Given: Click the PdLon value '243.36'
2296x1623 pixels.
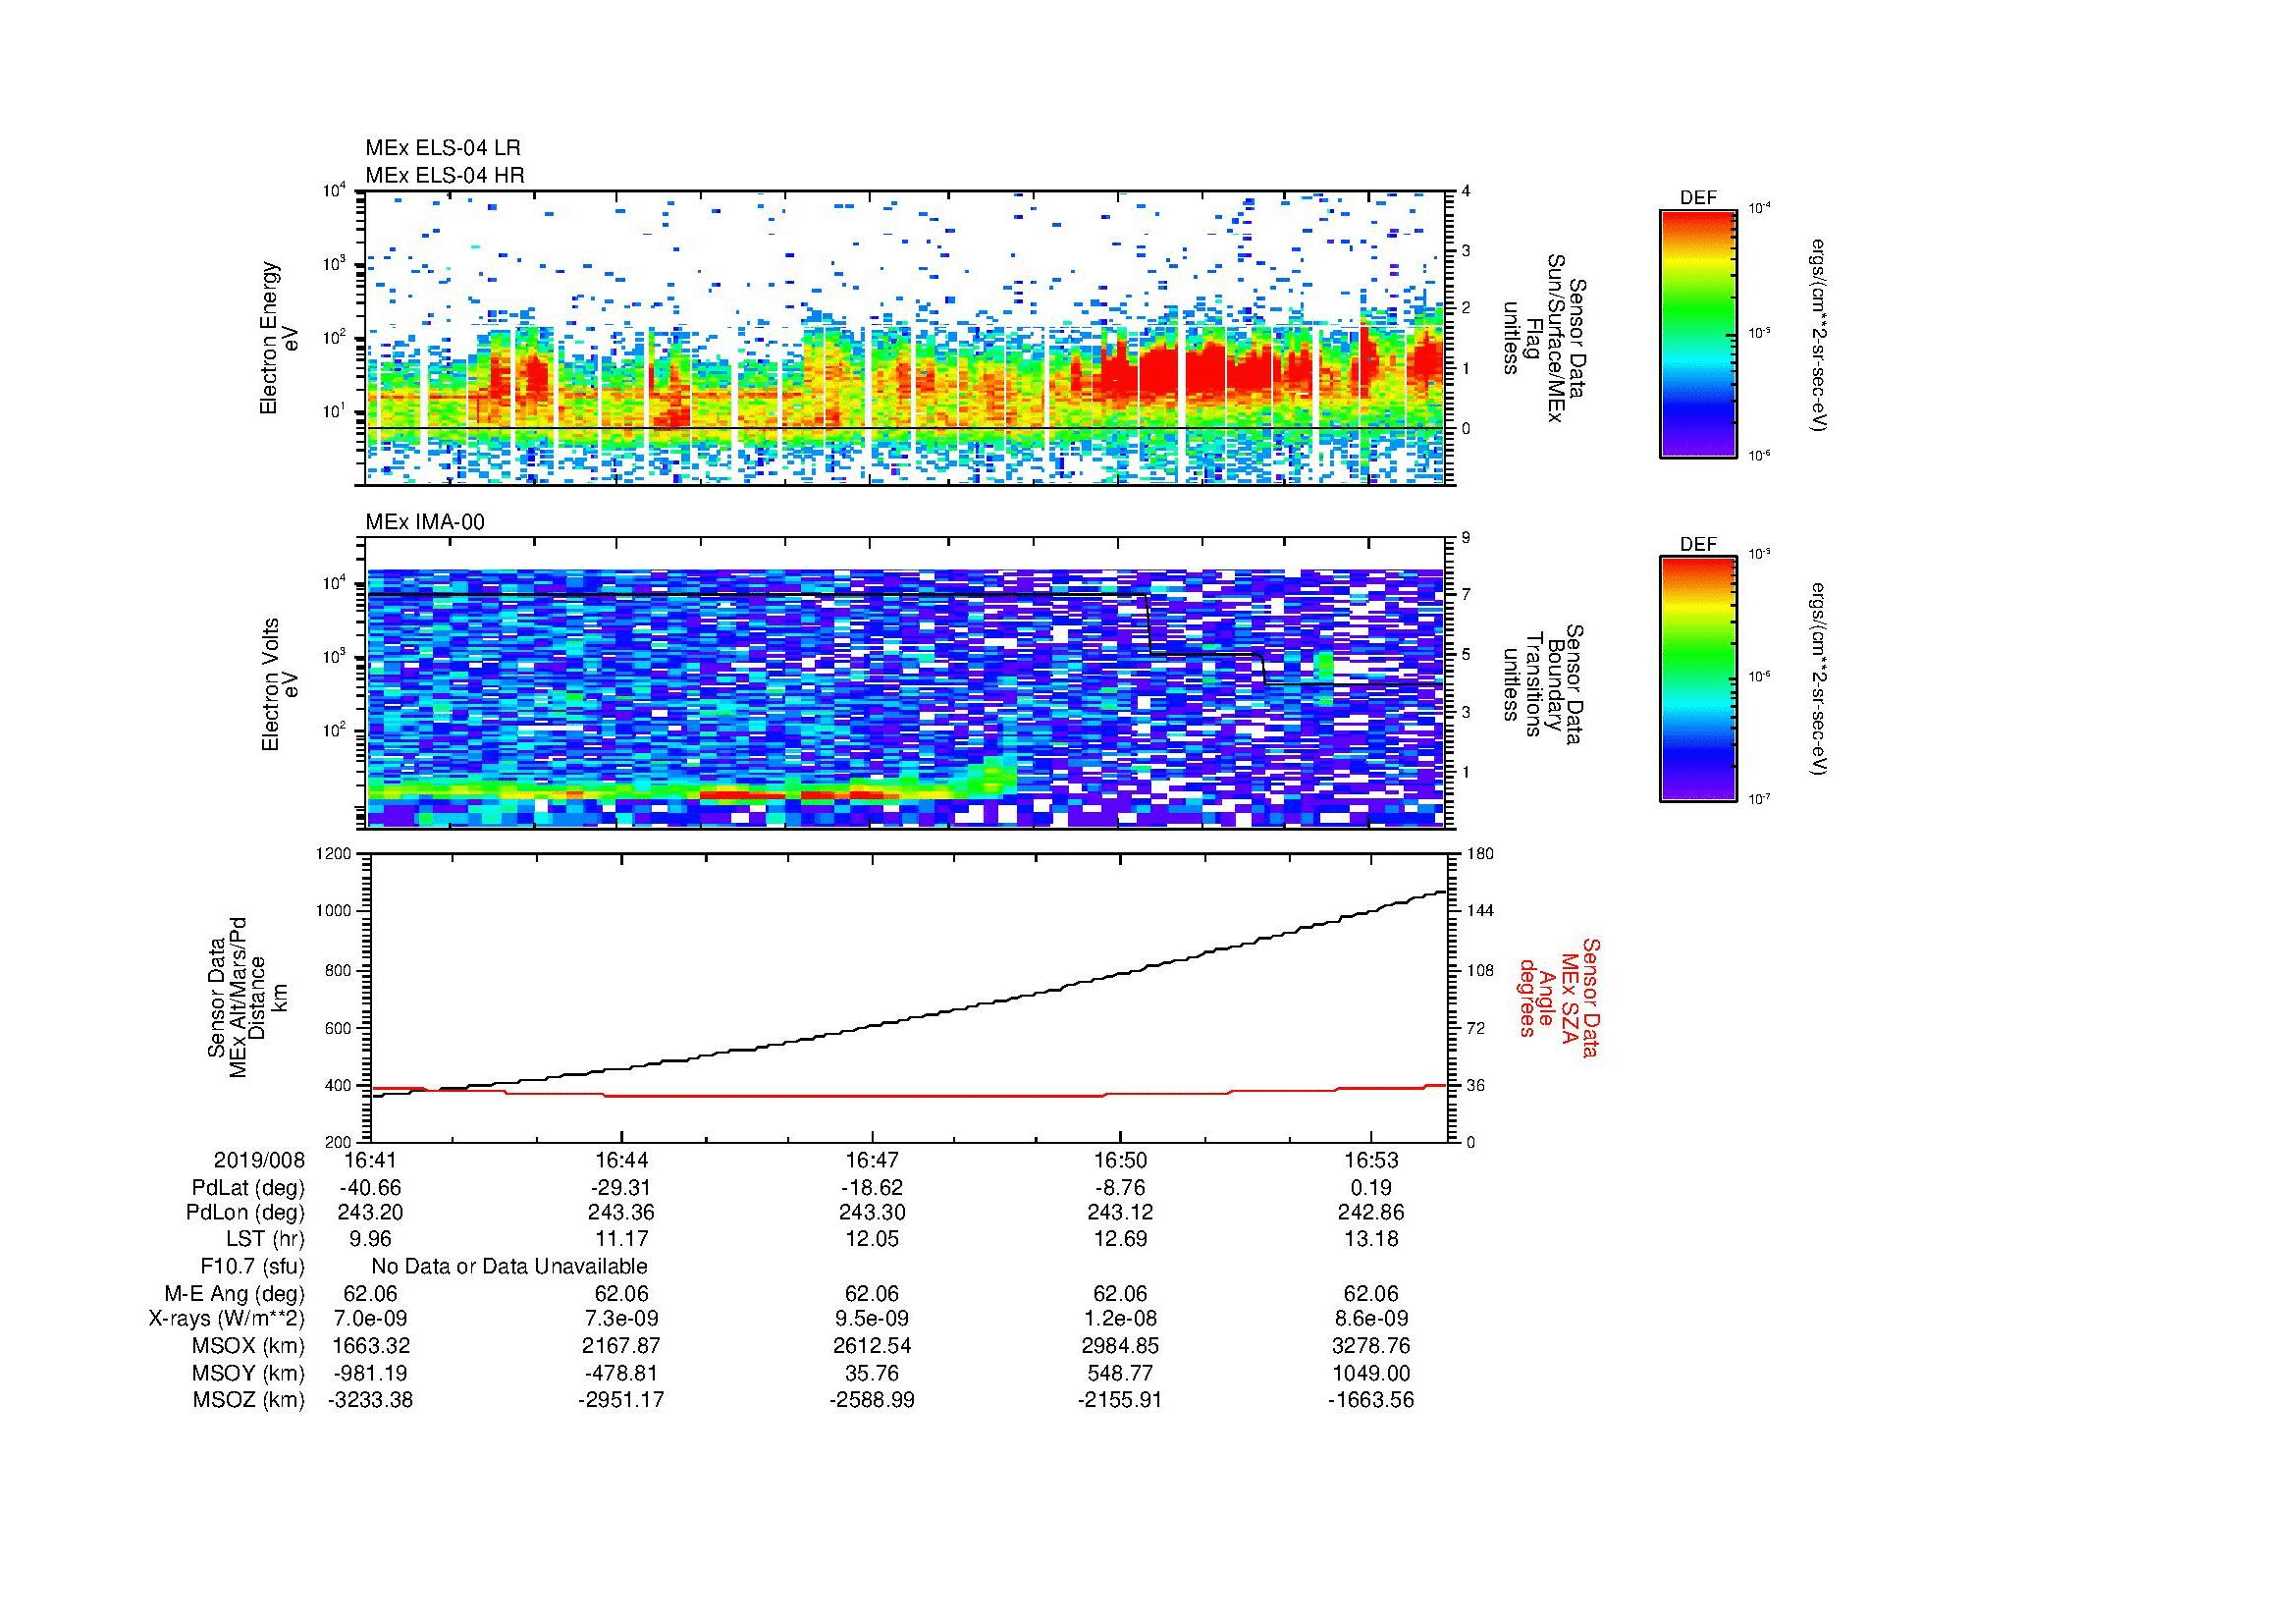Looking at the screenshot, I should (621, 1213).
